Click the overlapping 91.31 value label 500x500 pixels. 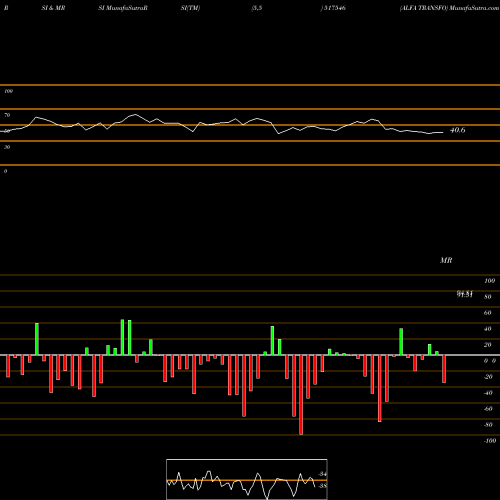465,294
